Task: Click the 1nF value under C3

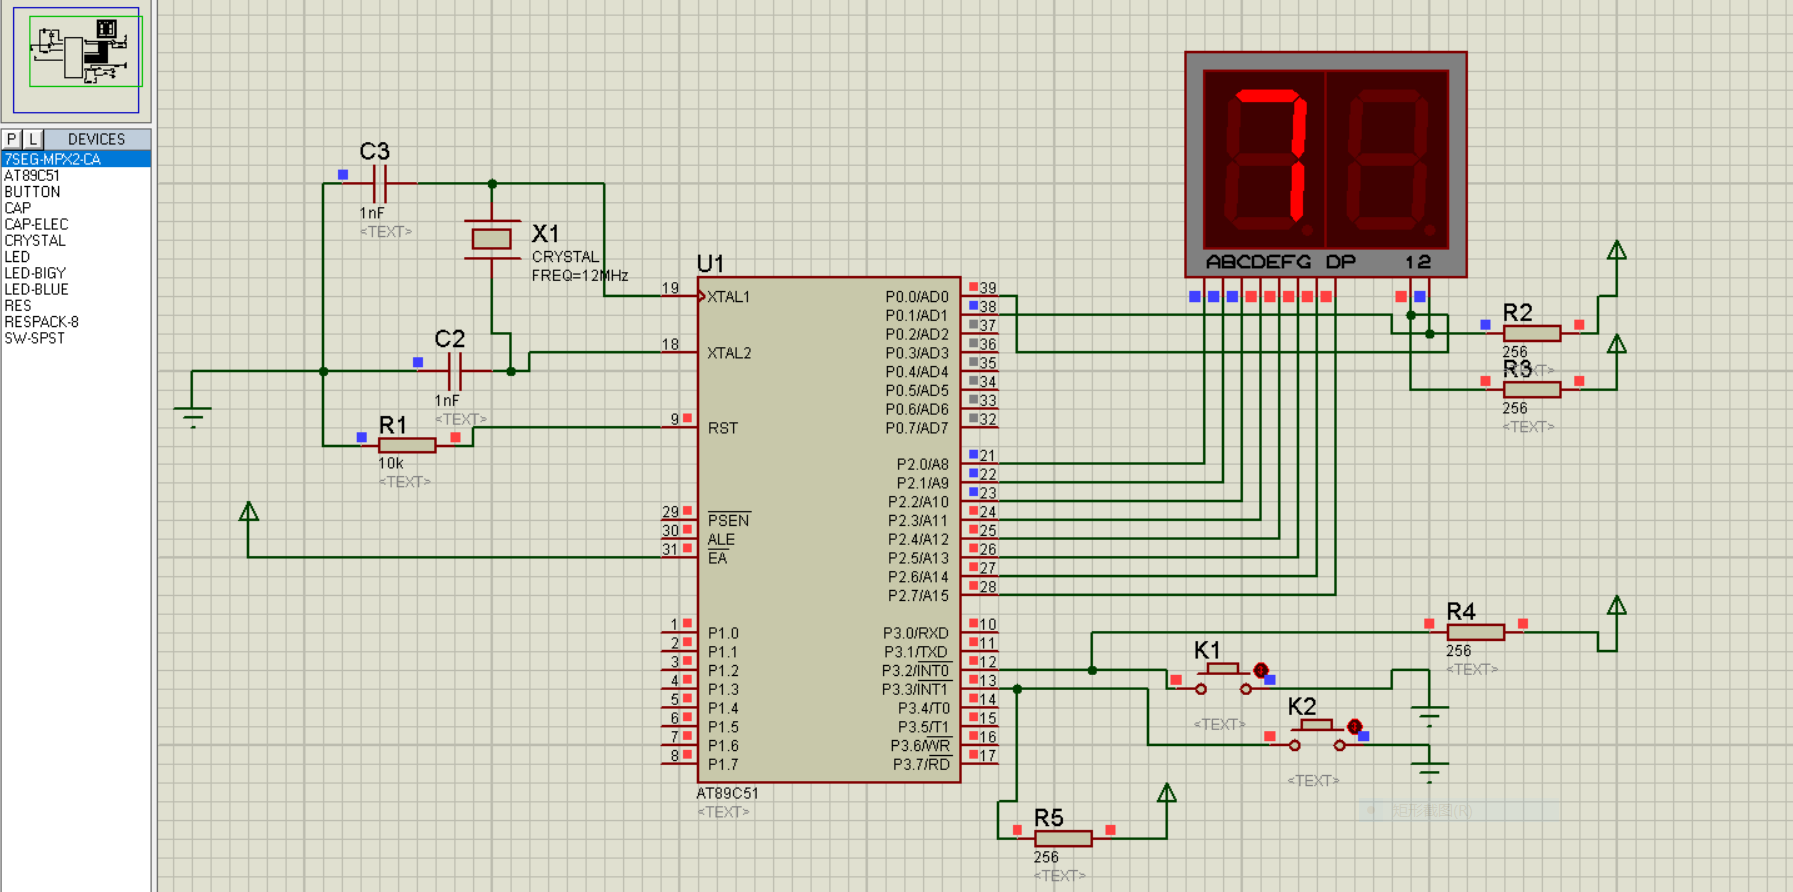Action: (372, 213)
